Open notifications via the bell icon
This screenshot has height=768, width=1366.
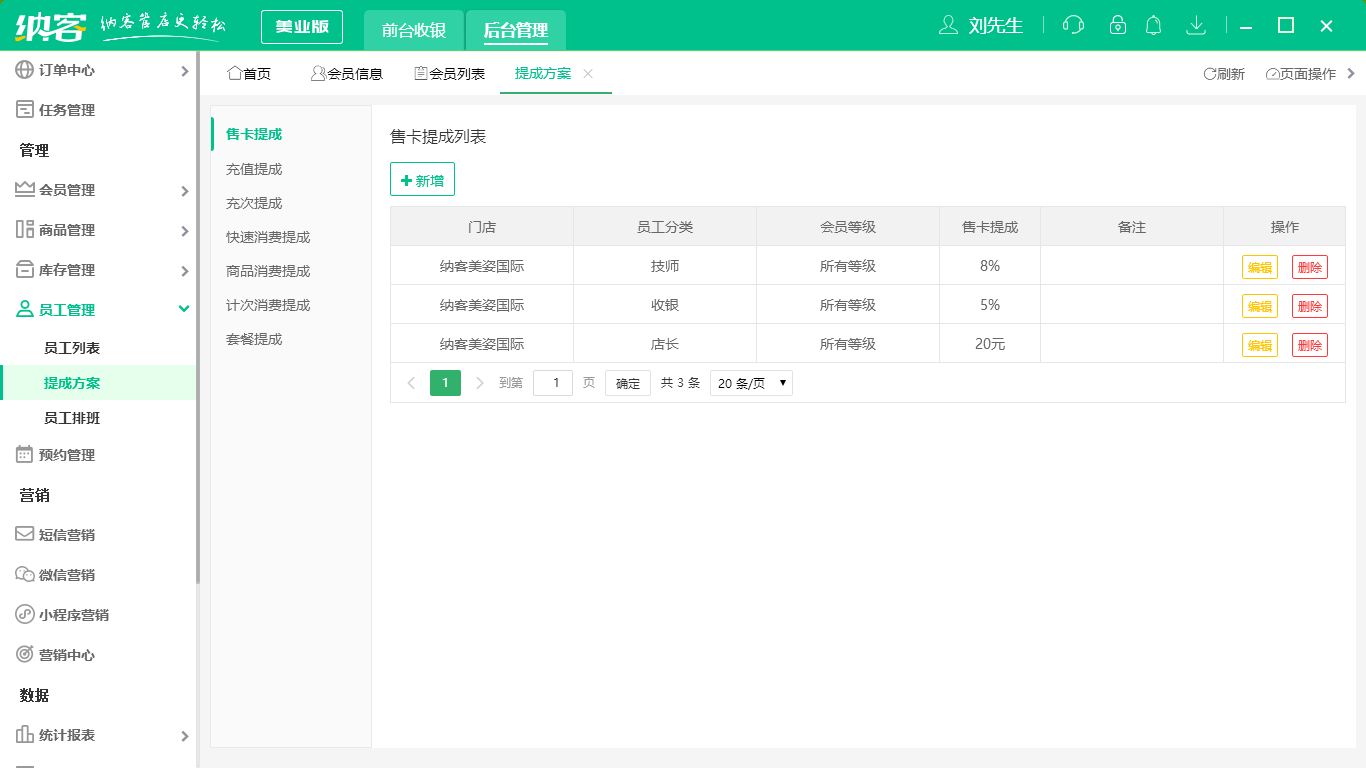pos(1153,25)
